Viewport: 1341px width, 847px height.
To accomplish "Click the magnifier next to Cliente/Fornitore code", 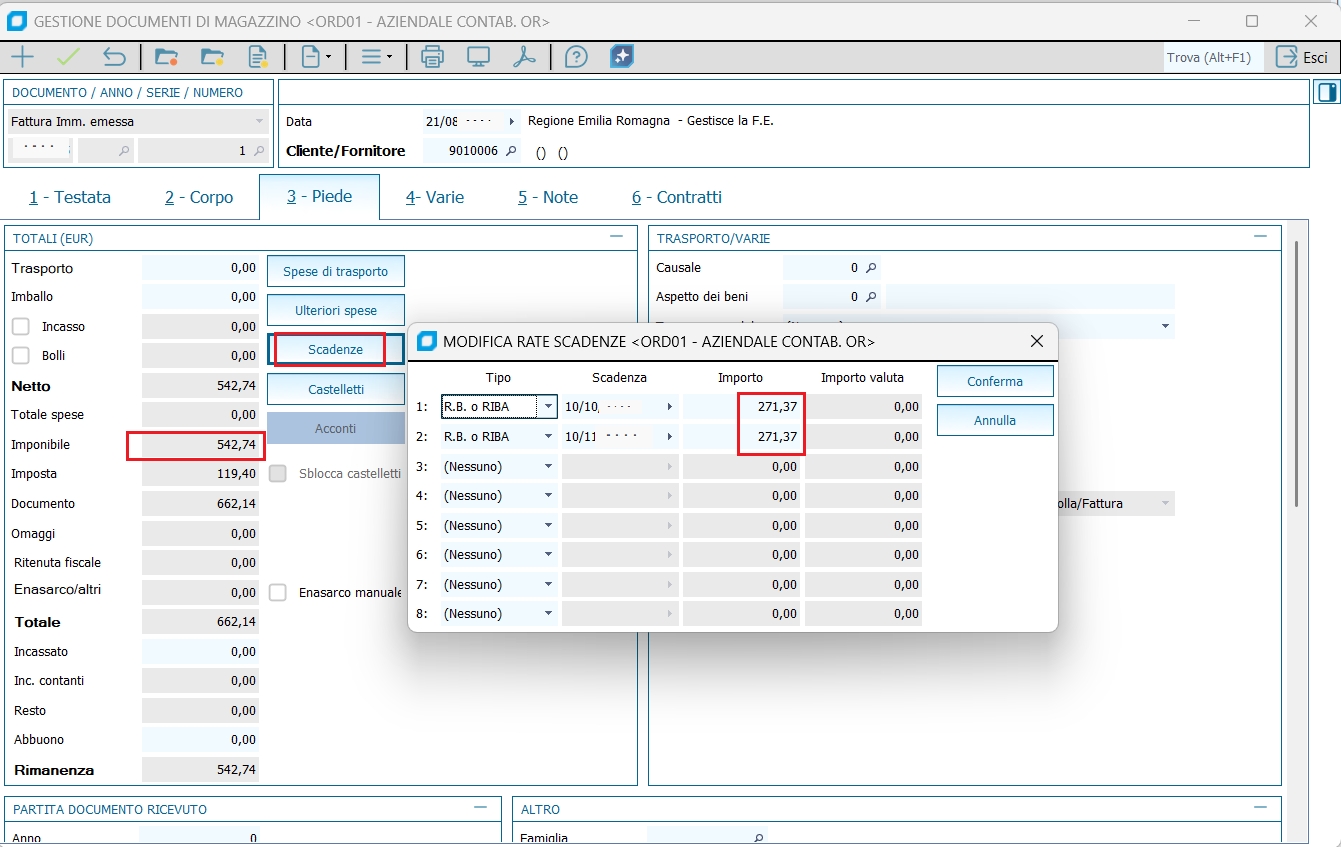I will tap(511, 151).
